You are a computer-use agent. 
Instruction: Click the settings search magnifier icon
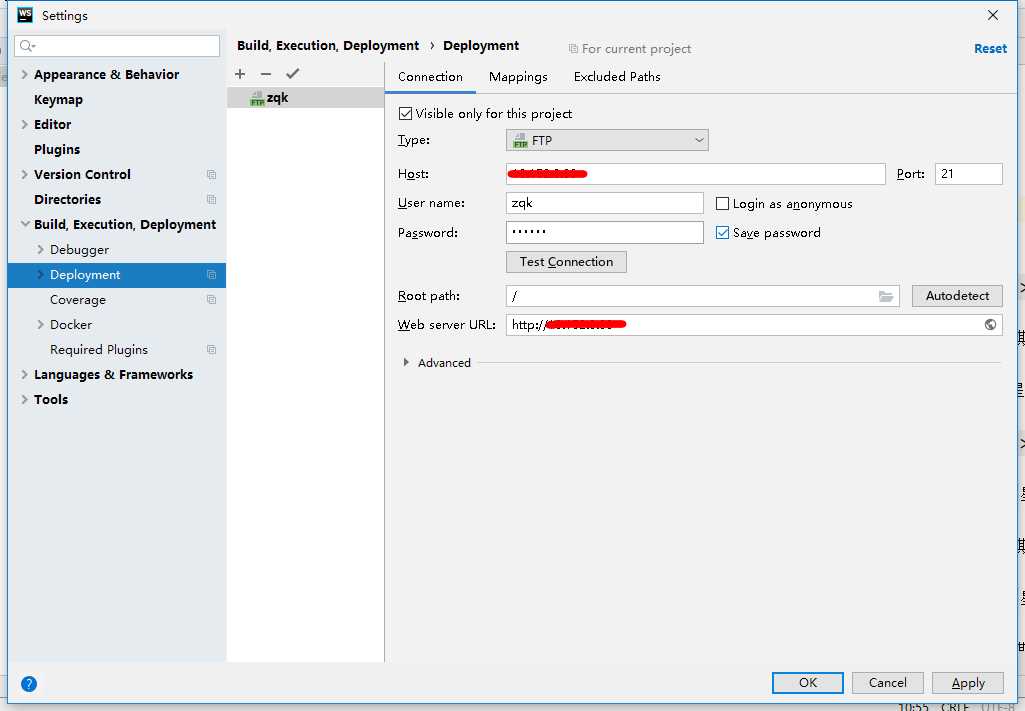click(x=27, y=46)
